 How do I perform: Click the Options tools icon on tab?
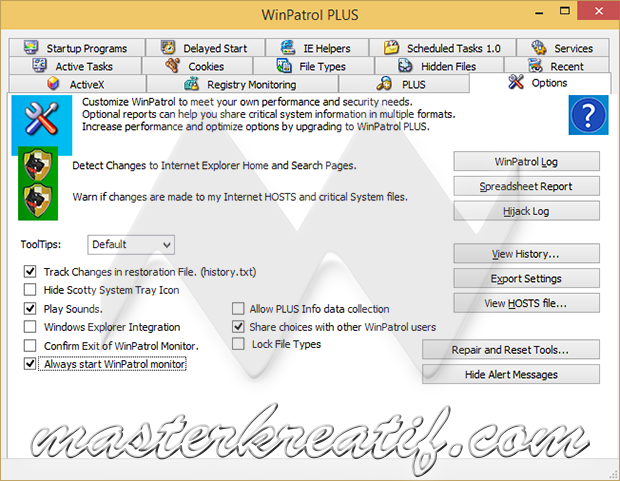click(x=516, y=82)
